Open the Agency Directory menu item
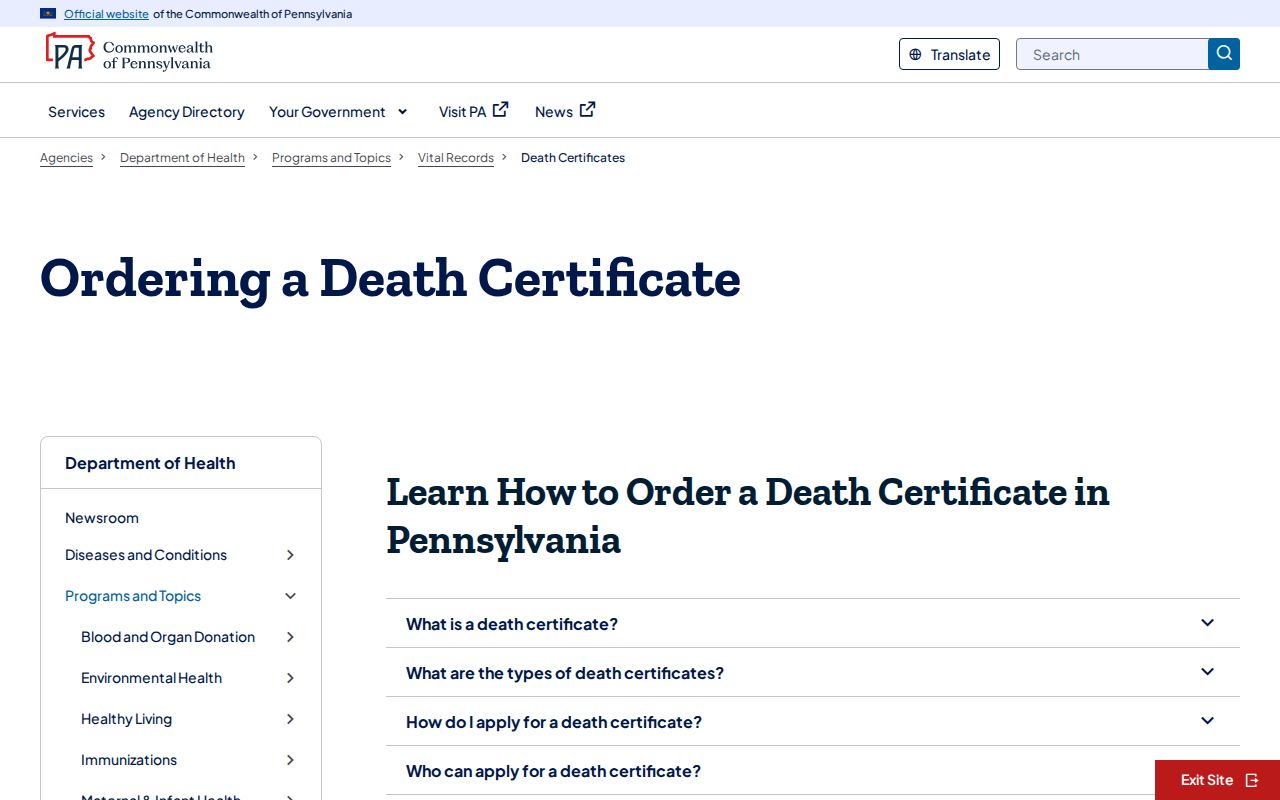1280x800 pixels. (x=187, y=112)
